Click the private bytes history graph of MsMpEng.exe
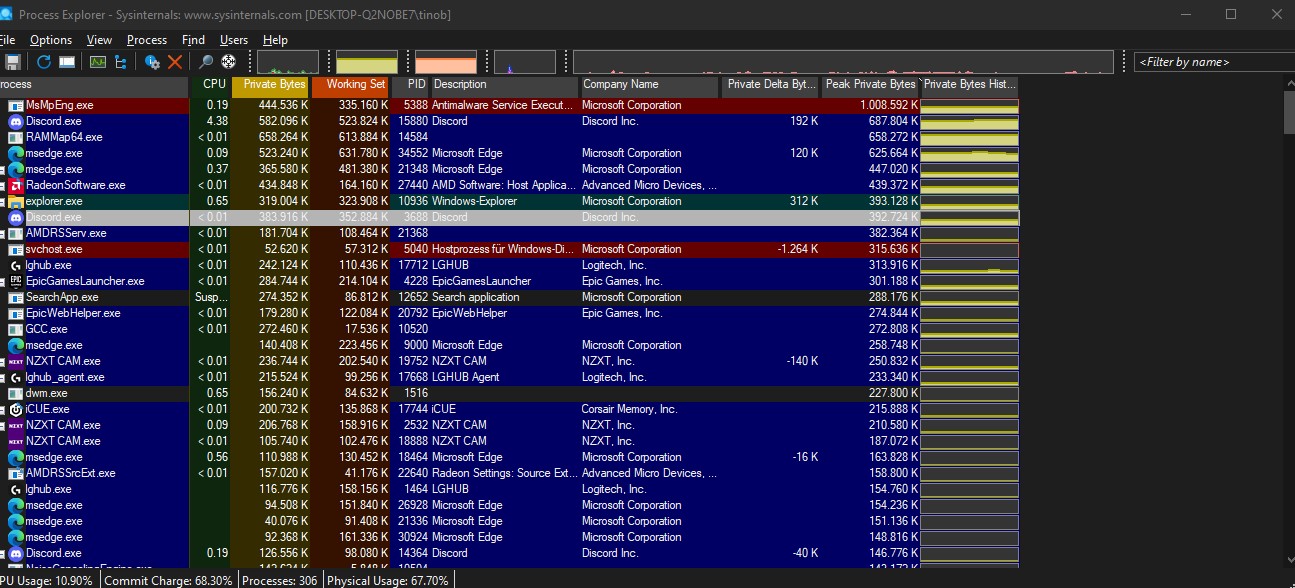Screen dimensions: 1295x588 [969, 105]
